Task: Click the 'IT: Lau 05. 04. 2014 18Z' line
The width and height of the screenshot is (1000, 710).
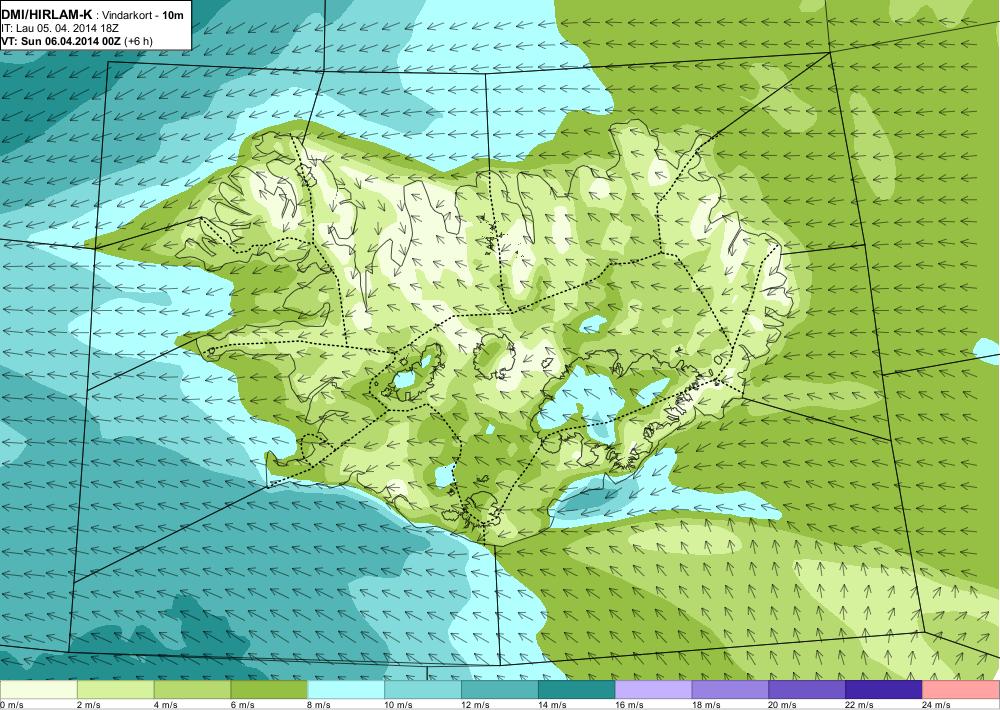Action: 60,28
